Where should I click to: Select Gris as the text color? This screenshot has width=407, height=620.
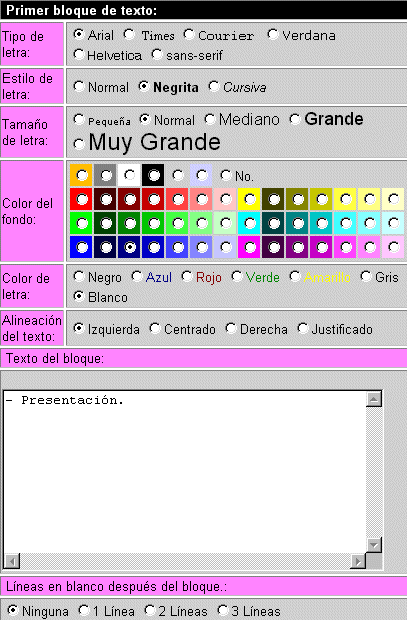coord(366,276)
